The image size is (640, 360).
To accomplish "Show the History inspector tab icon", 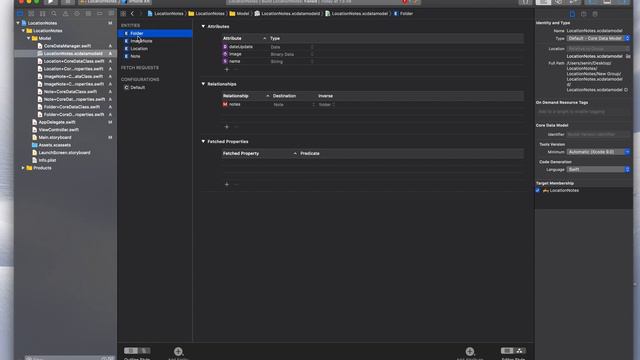I will (584, 14).
